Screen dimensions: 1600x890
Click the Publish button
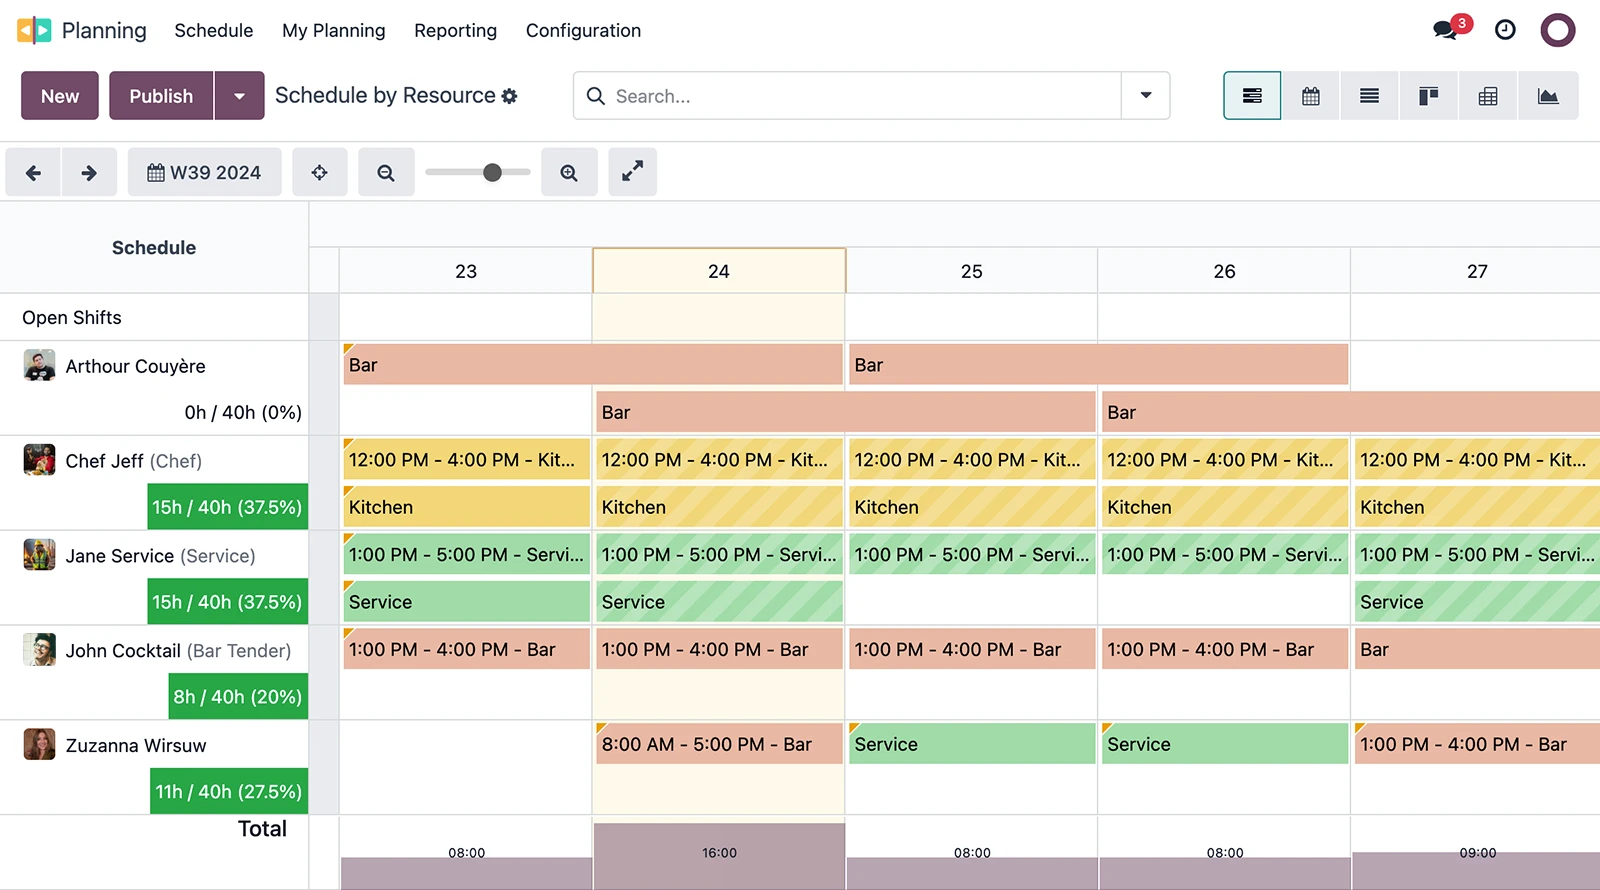[161, 96]
